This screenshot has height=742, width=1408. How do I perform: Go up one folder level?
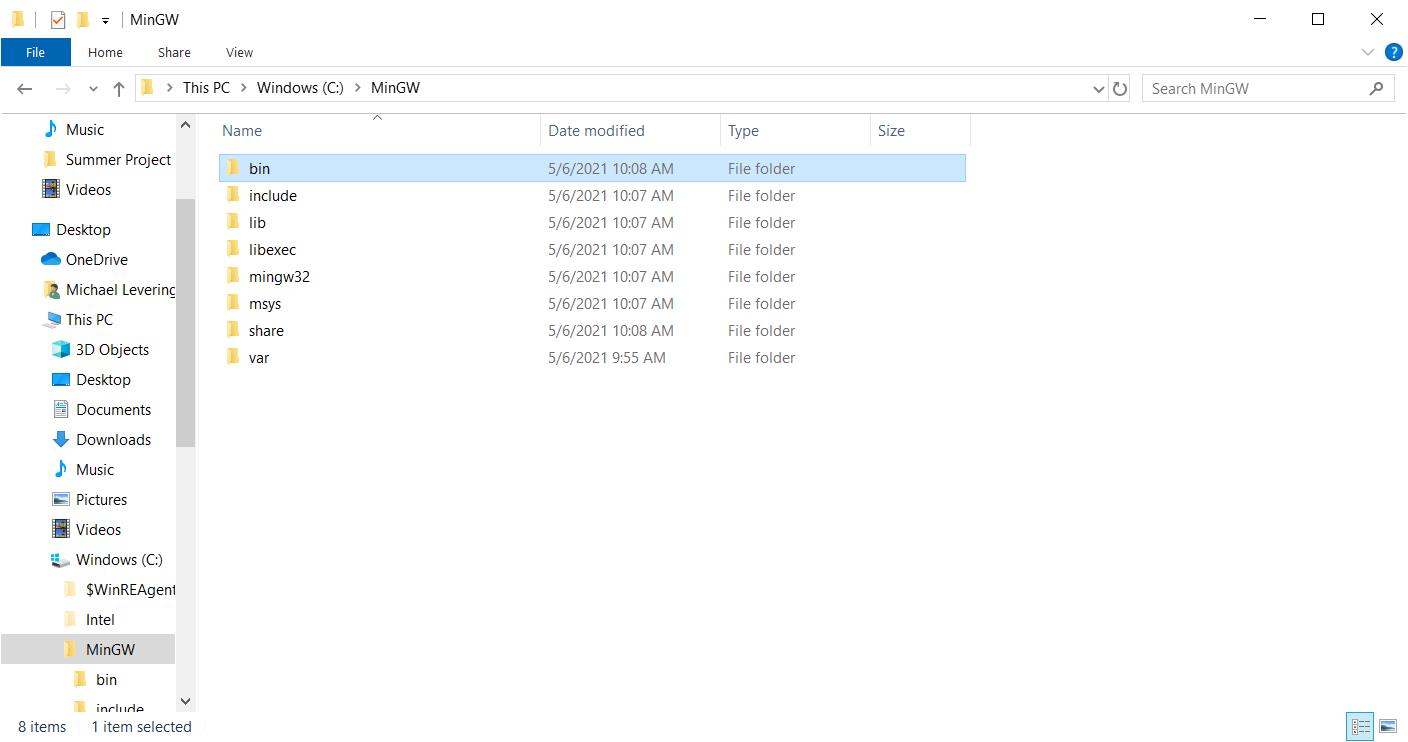(x=119, y=89)
